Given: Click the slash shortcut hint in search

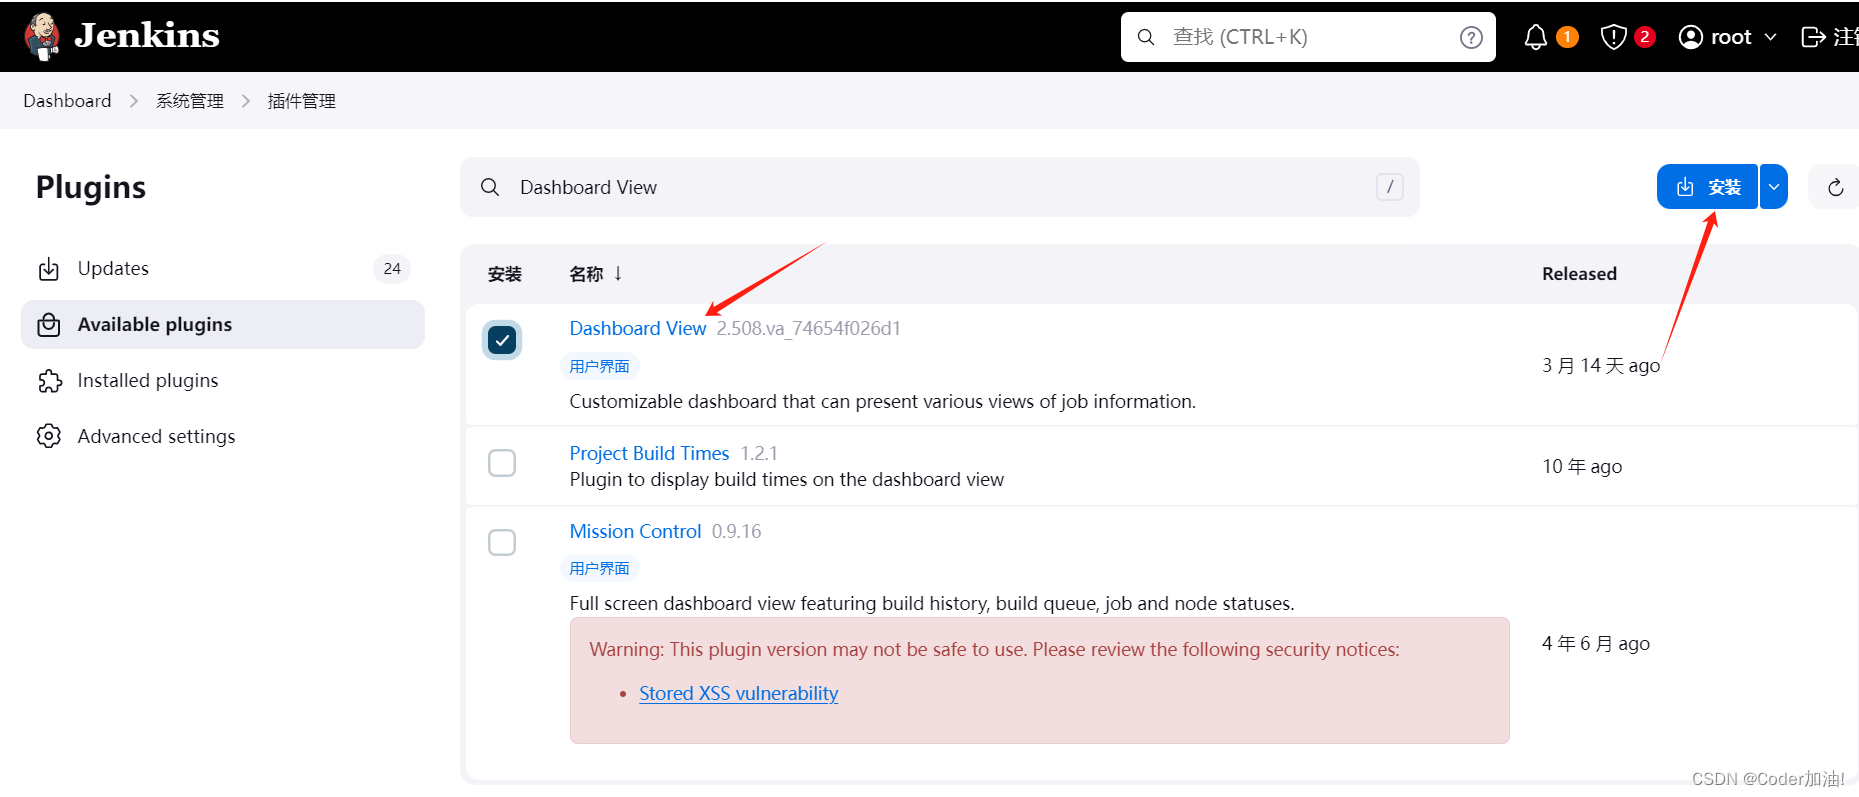Looking at the screenshot, I should click(x=1390, y=187).
